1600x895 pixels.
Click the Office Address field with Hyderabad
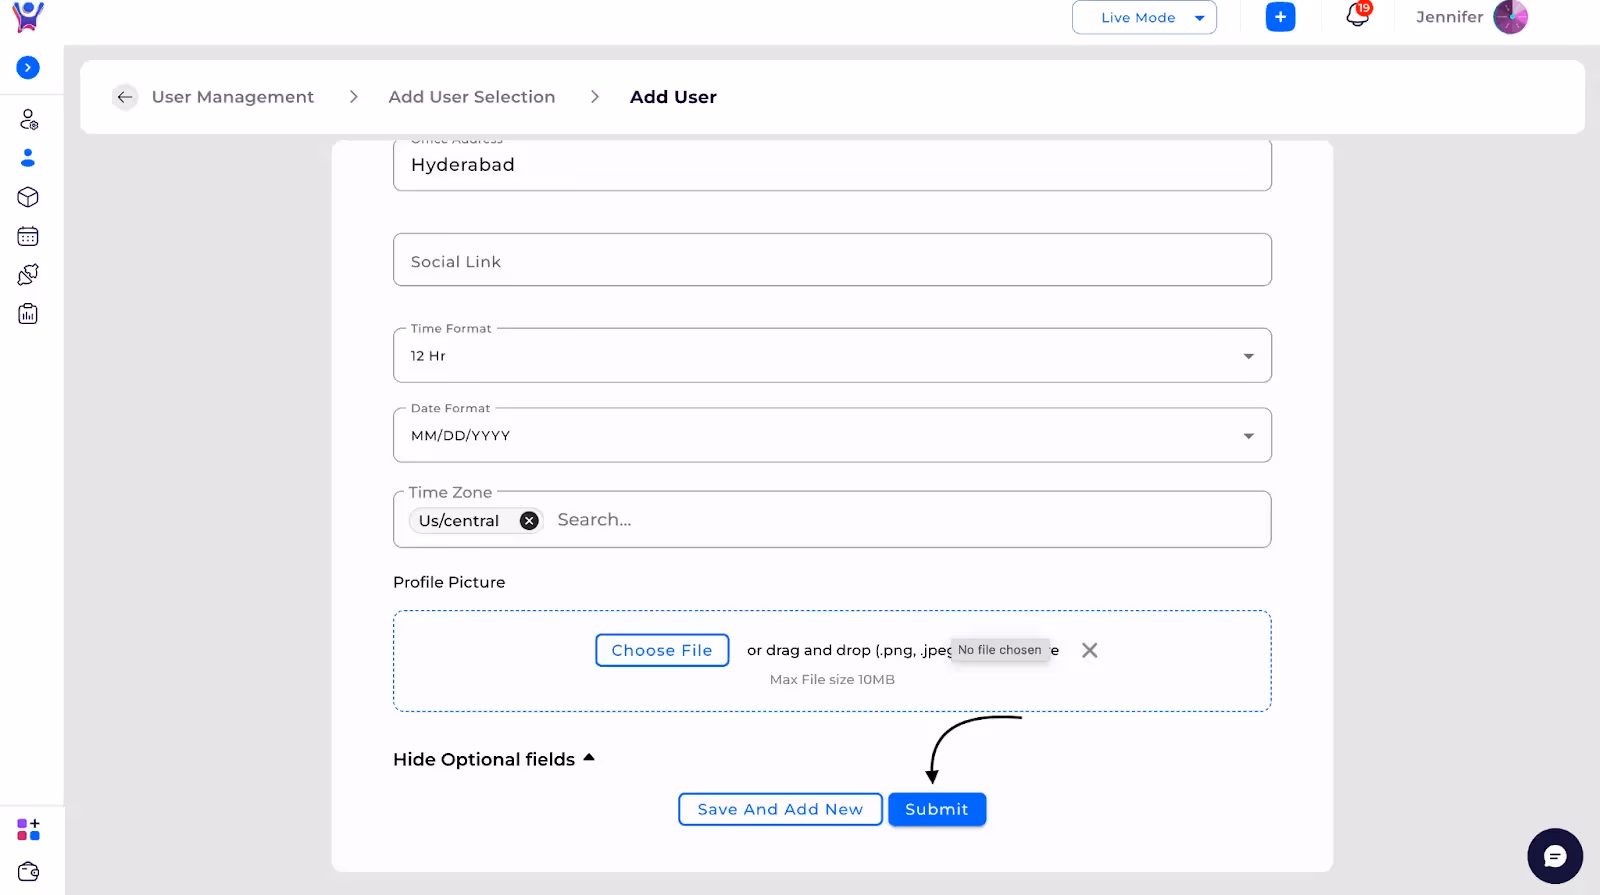click(x=832, y=165)
